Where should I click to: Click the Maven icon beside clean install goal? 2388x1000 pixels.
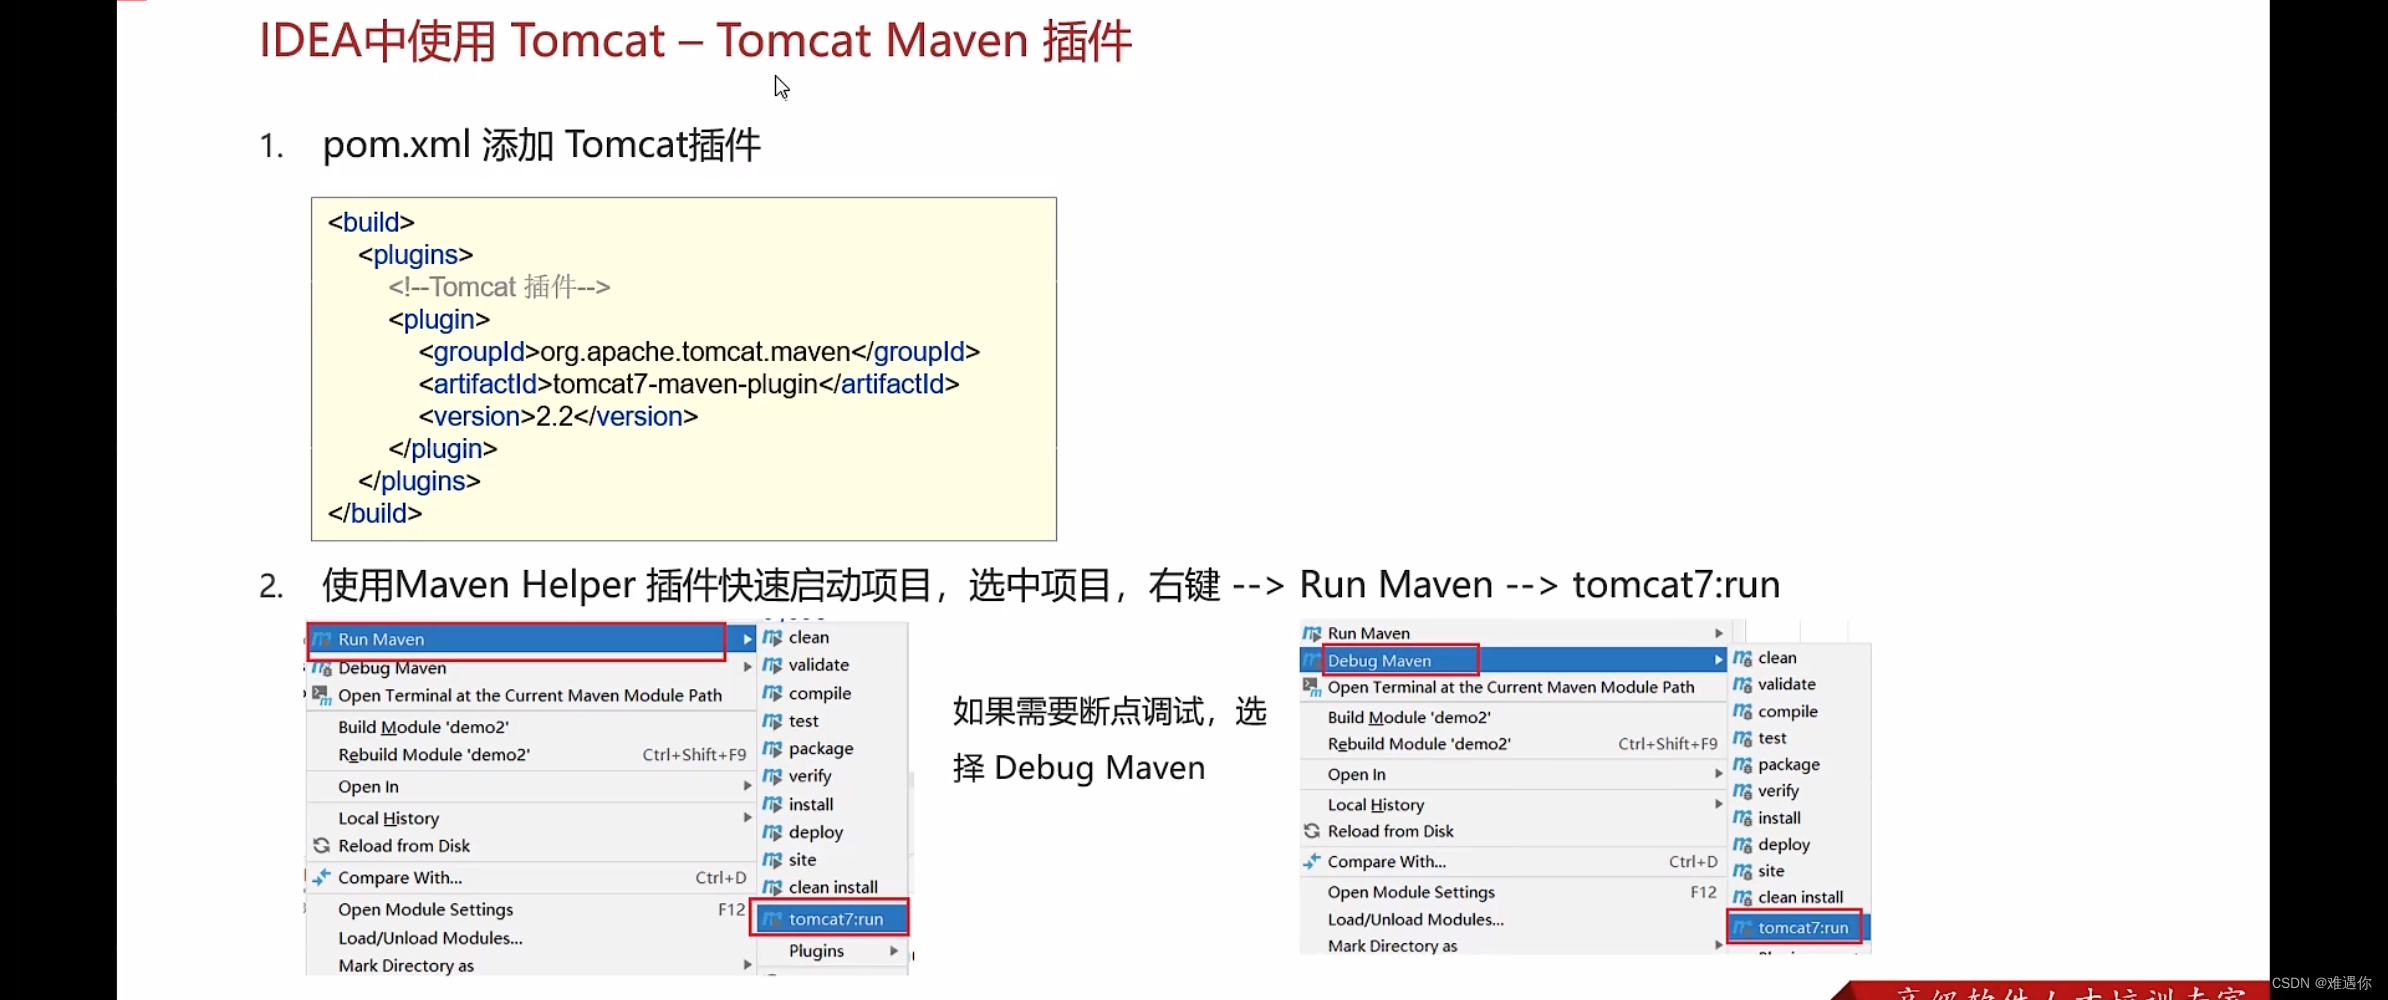[x=772, y=886]
